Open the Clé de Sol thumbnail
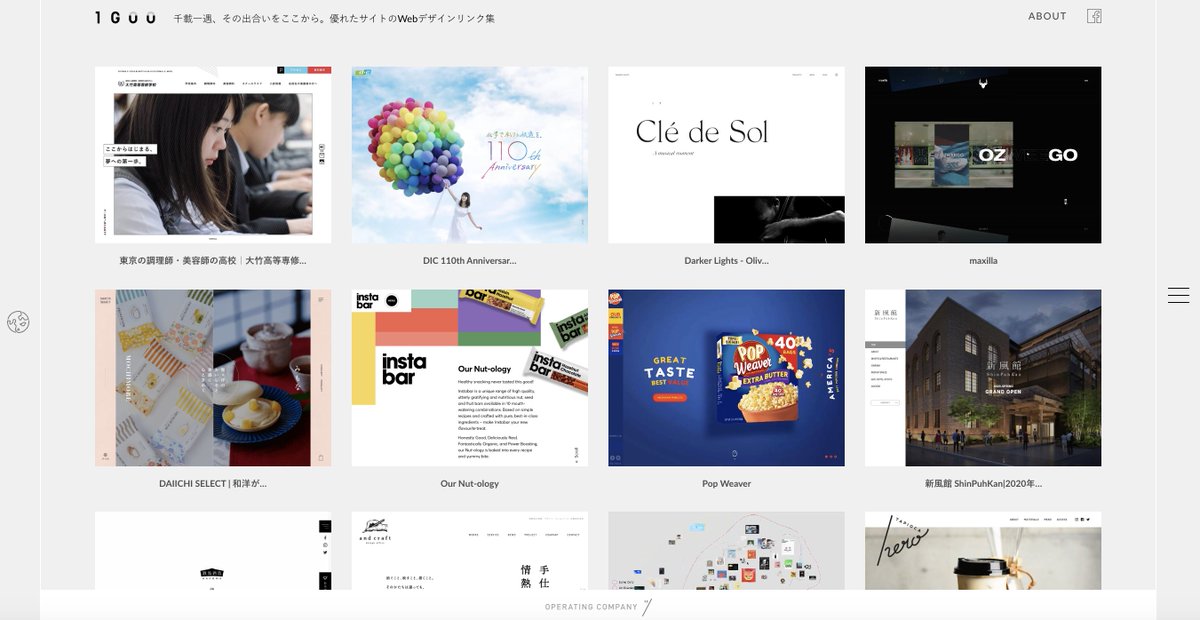Image resolution: width=1200 pixels, height=620 pixels. click(726, 155)
